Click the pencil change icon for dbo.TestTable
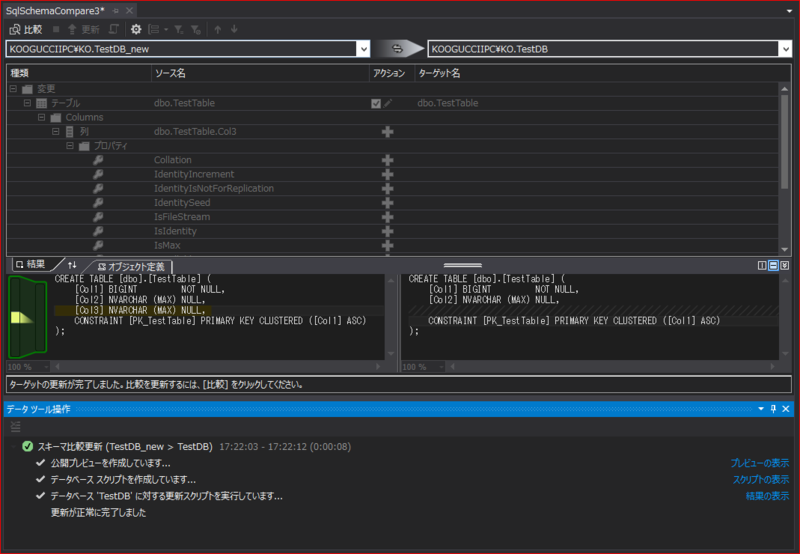The height and width of the screenshot is (554, 800). (x=388, y=103)
